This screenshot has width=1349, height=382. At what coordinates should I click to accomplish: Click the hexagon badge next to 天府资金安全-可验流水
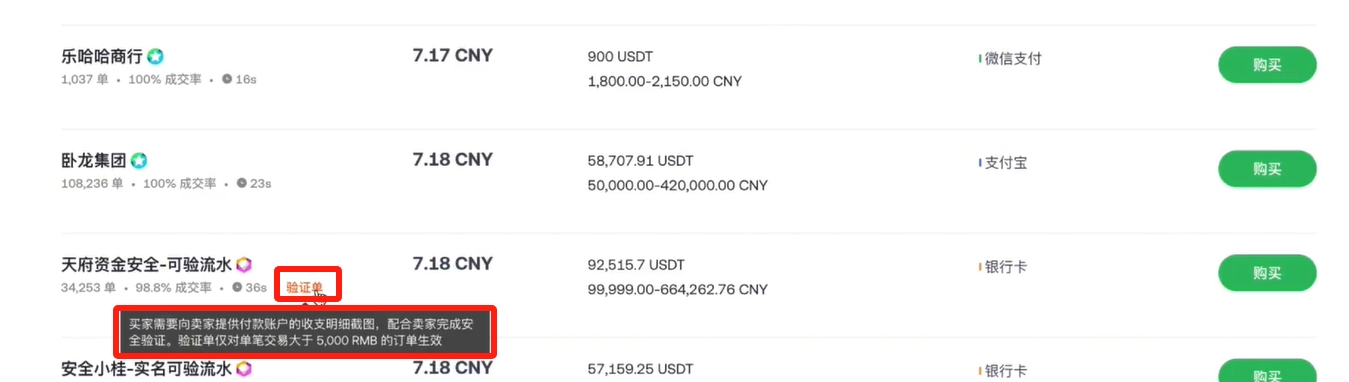coord(243,265)
